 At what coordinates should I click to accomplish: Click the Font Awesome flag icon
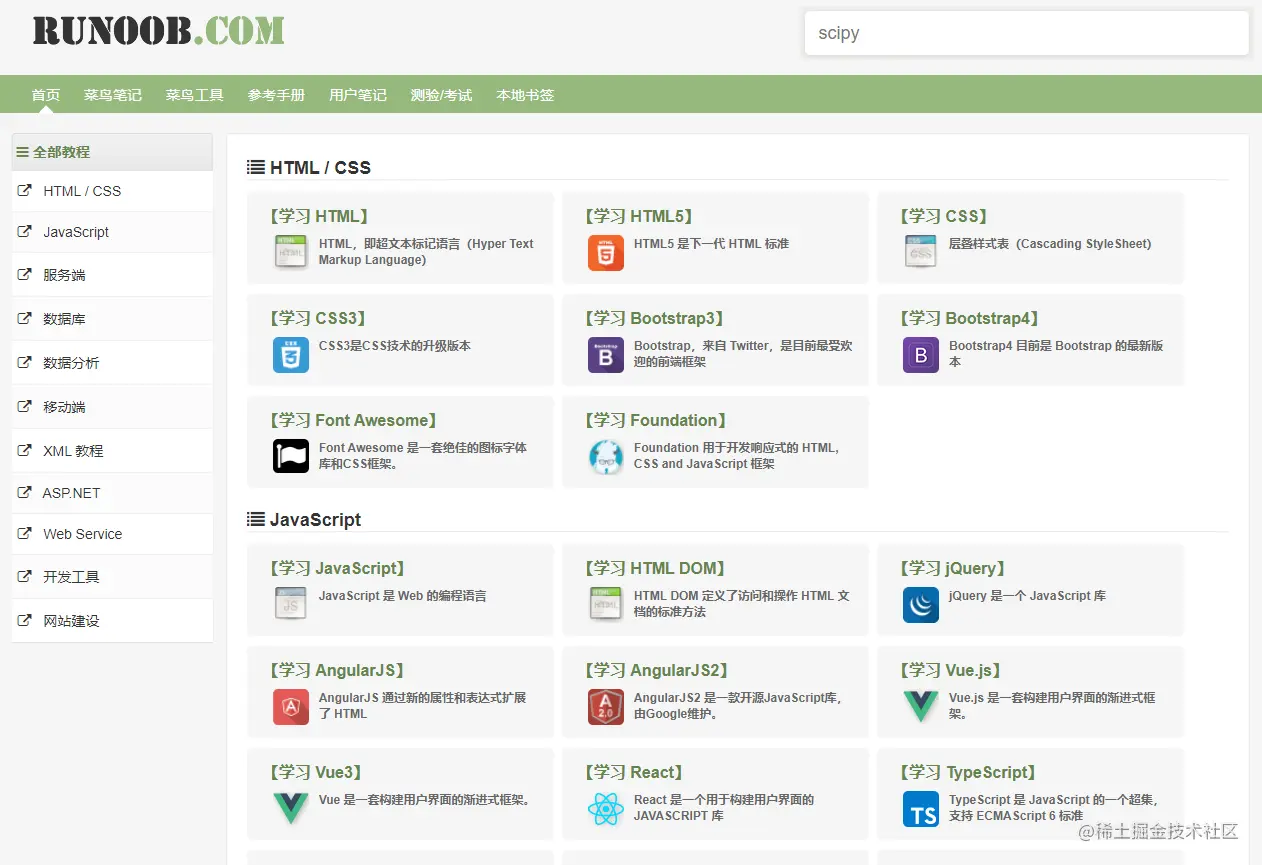click(x=291, y=456)
